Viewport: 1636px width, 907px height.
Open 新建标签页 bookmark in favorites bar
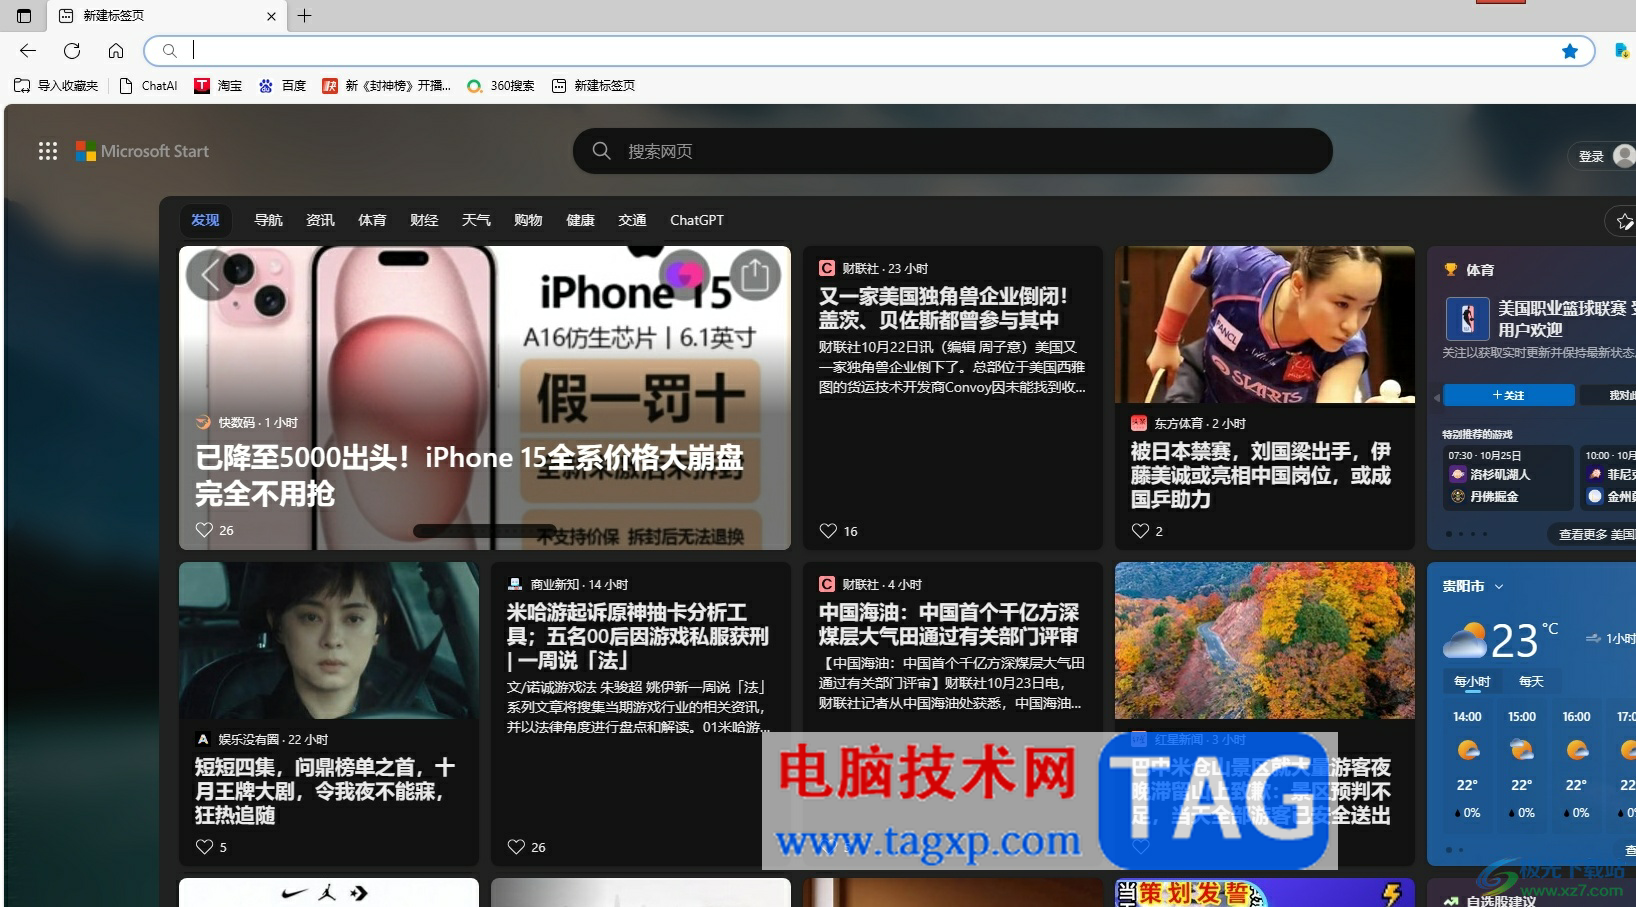tap(594, 86)
